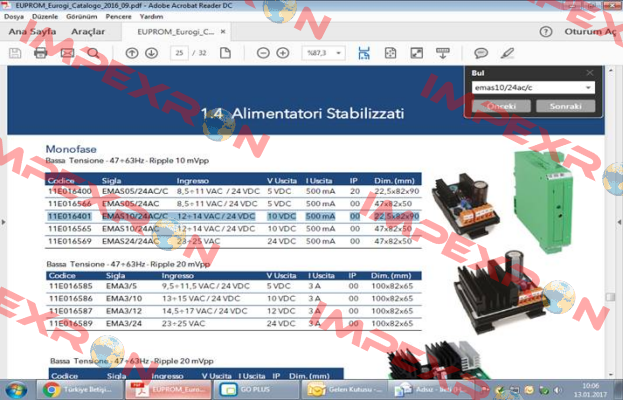The height and width of the screenshot is (400, 623).
Task: Expand the left navigation pane arrow
Action: coord(4,222)
